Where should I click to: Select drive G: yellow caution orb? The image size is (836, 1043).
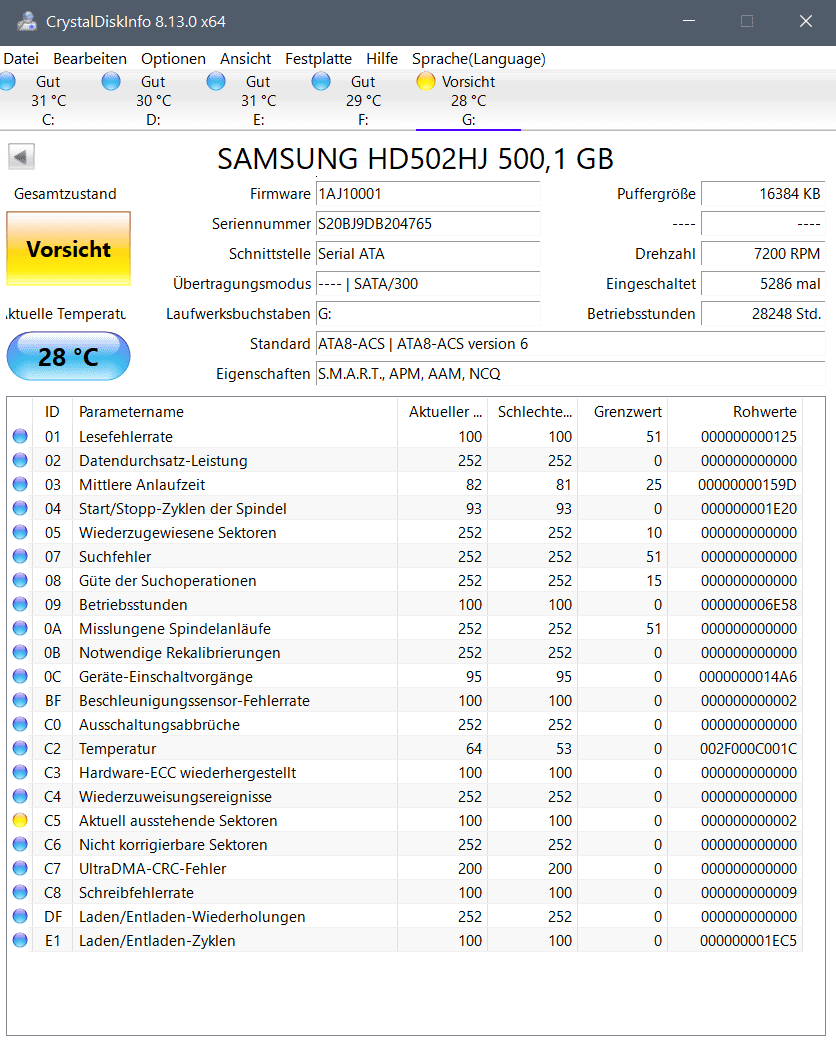426,81
